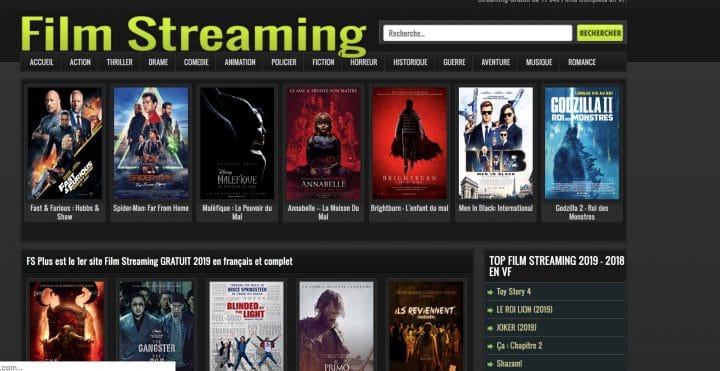
Task: Click the arrow icon beside LE ROI LION (2019)
Action: pyautogui.click(x=490, y=310)
